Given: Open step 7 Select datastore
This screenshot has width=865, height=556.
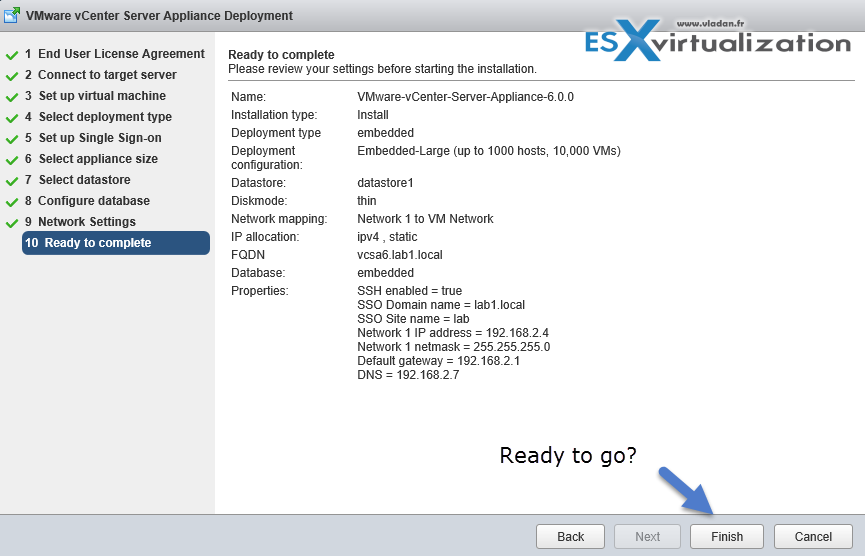Looking at the screenshot, I should click(78, 179).
